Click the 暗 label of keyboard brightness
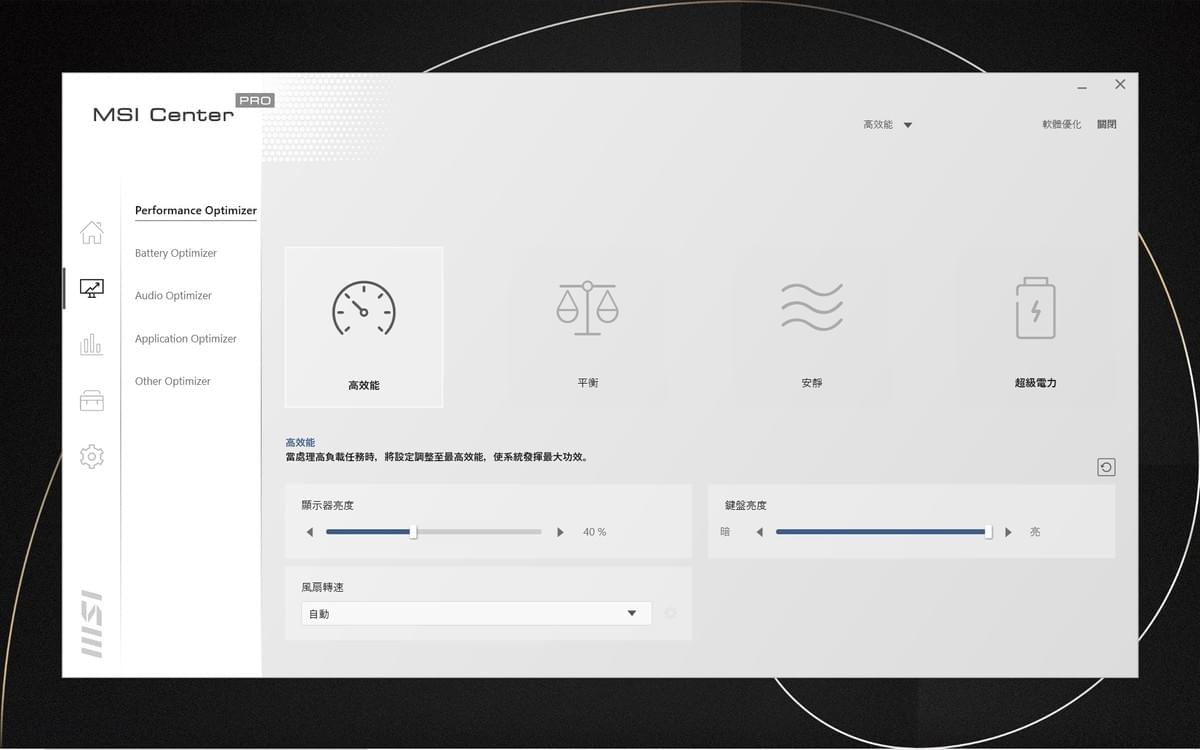 [x=725, y=532]
